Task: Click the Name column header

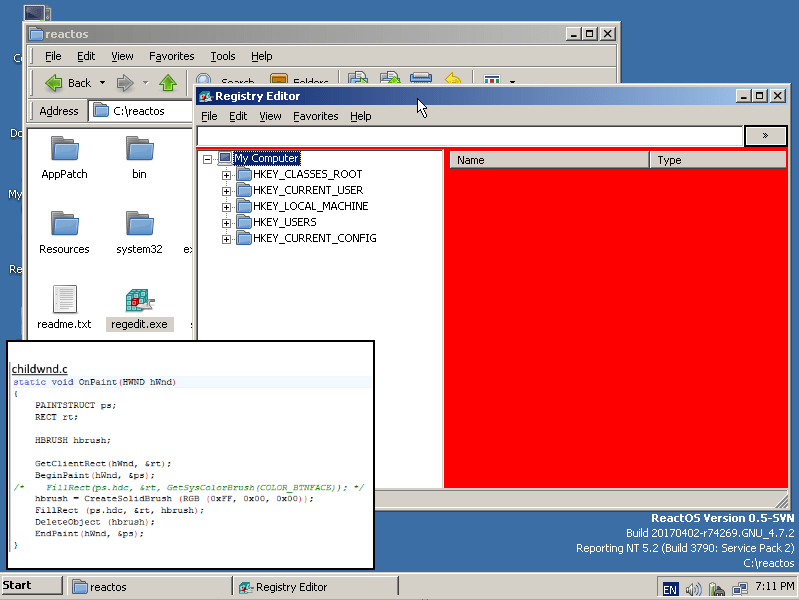Action: [549, 160]
